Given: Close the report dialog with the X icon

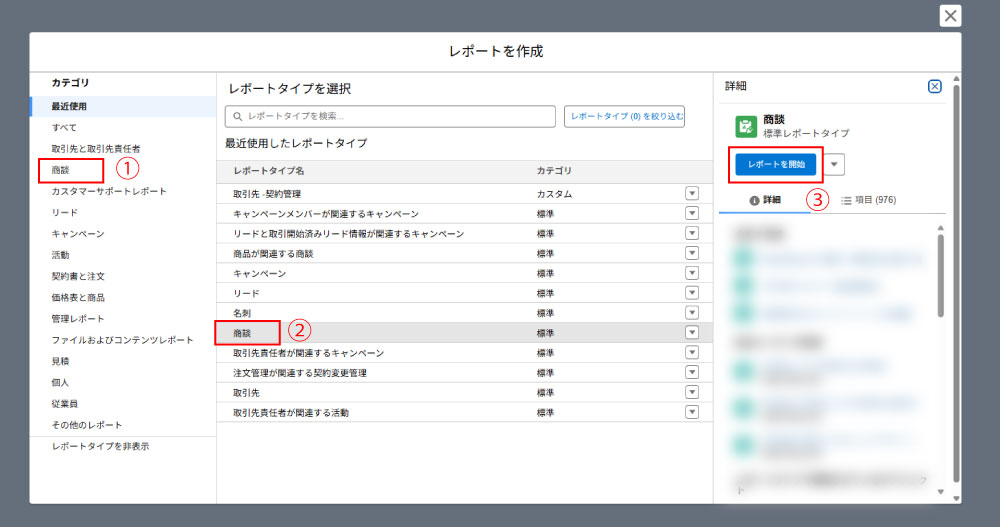Looking at the screenshot, I should pyautogui.click(x=950, y=16).
